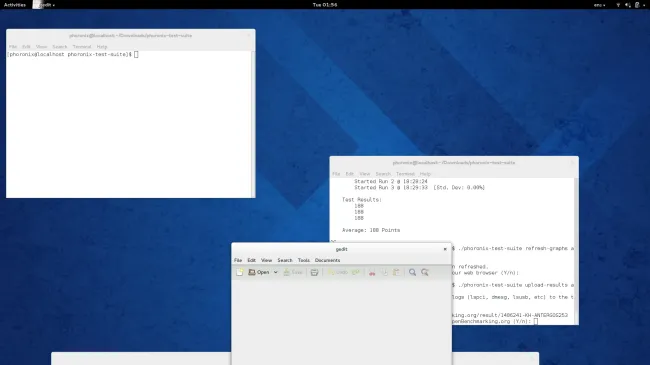650x365 pixels.
Task: Open the clock showing Tue 01:56
Action: pos(325,5)
